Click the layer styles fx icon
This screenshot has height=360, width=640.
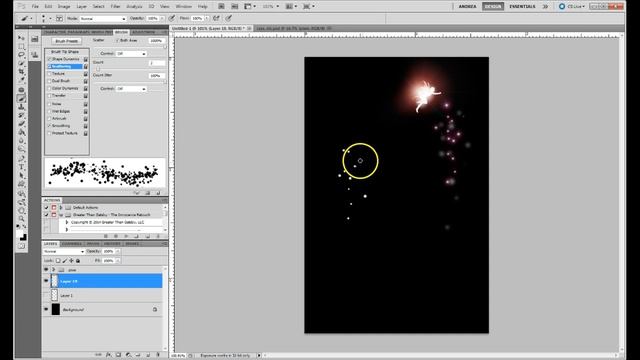click(x=109, y=355)
